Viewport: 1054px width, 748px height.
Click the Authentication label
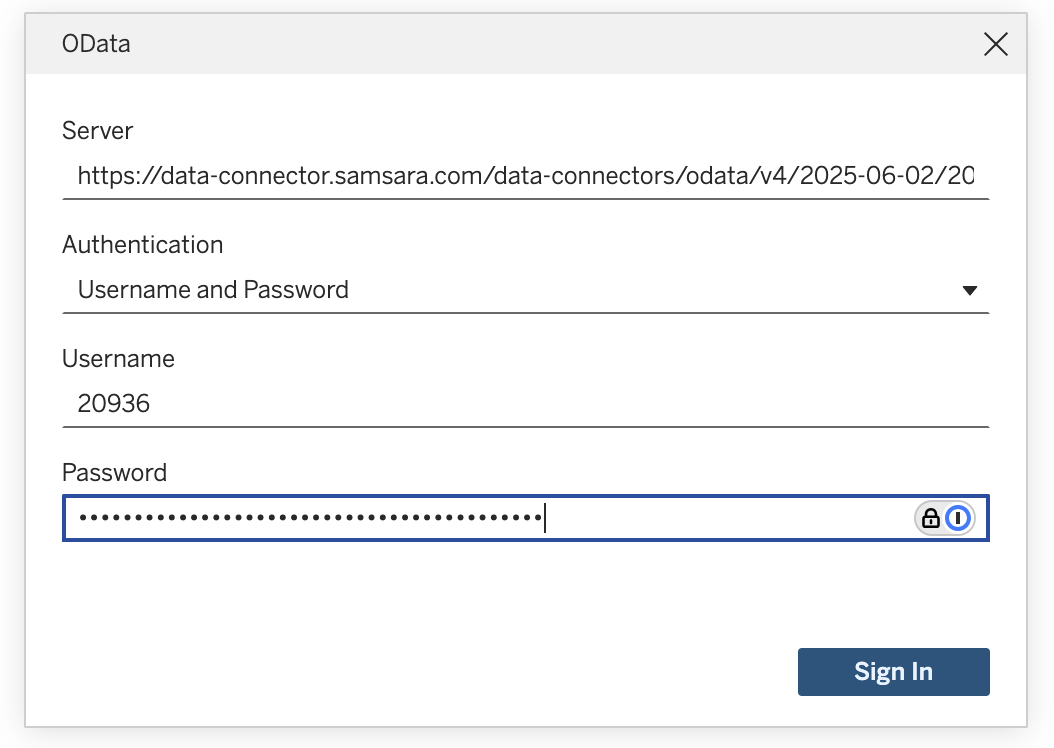142,245
